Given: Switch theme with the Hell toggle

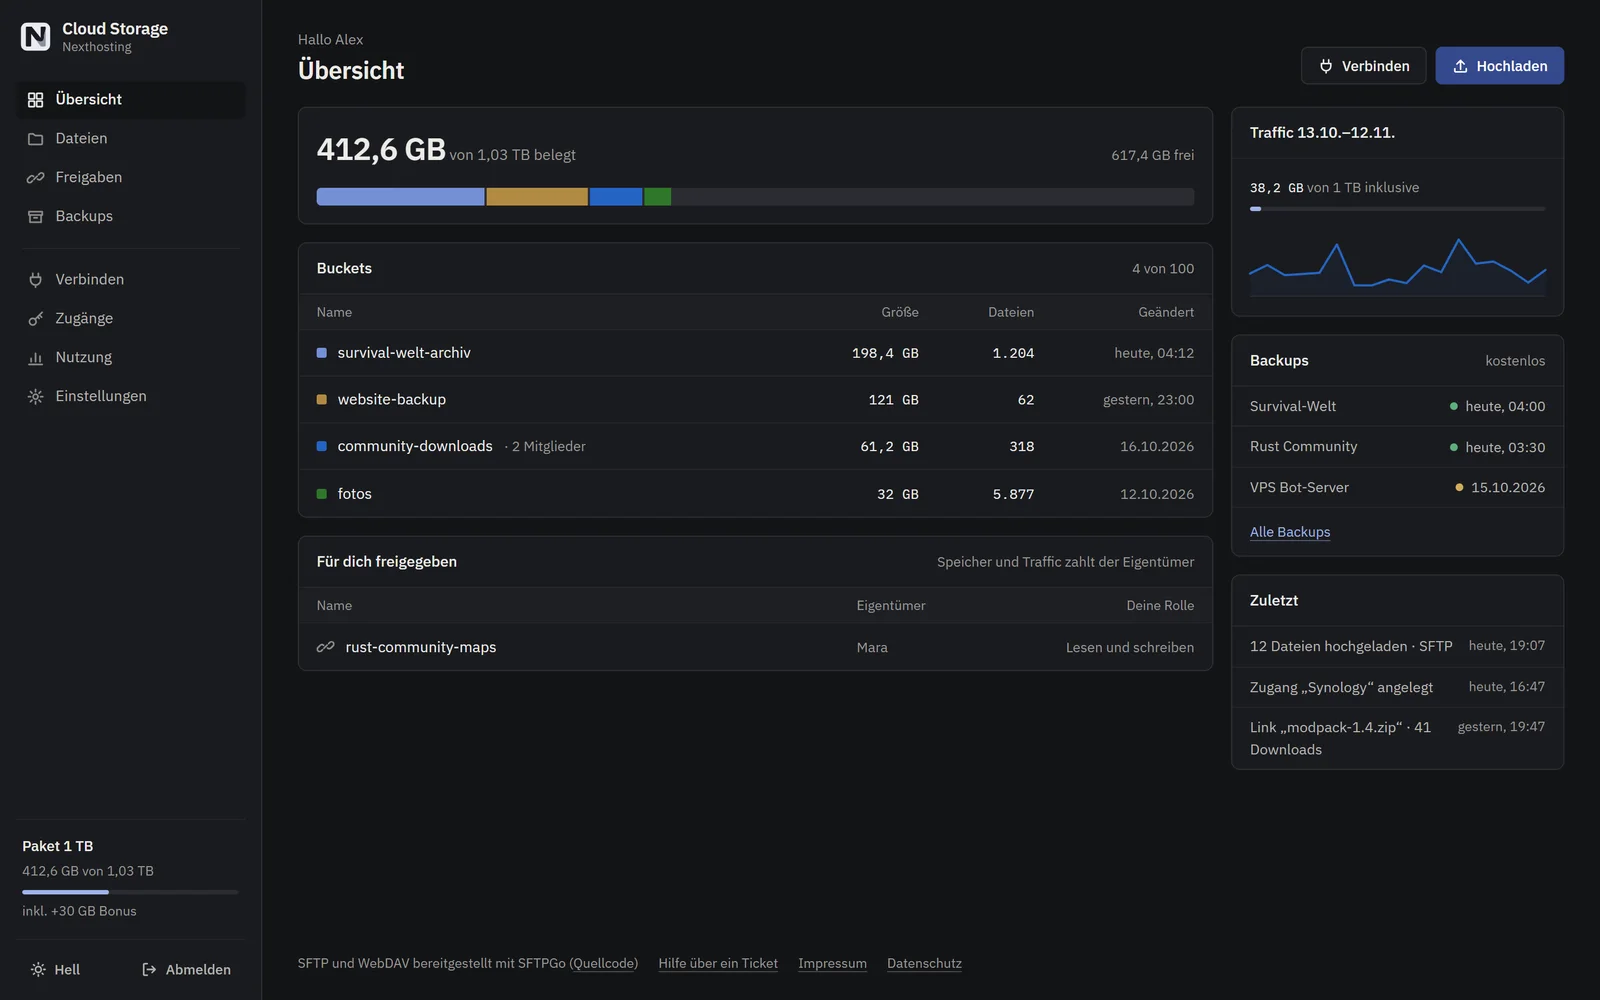Looking at the screenshot, I should [x=55, y=970].
